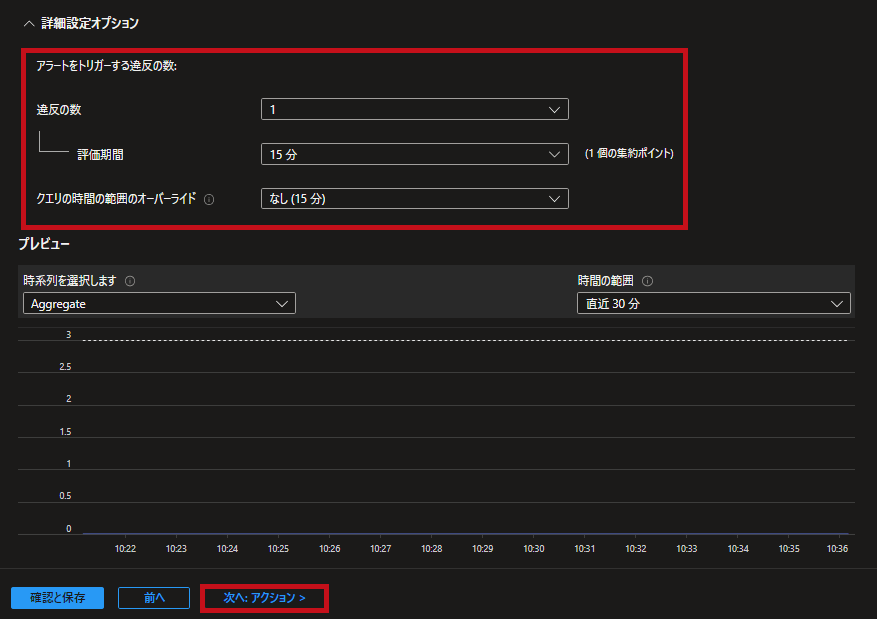The height and width of the screenshot is (619, 877).
Task: Click the 確認と保存 button
Action: click(x=57, y=598)
